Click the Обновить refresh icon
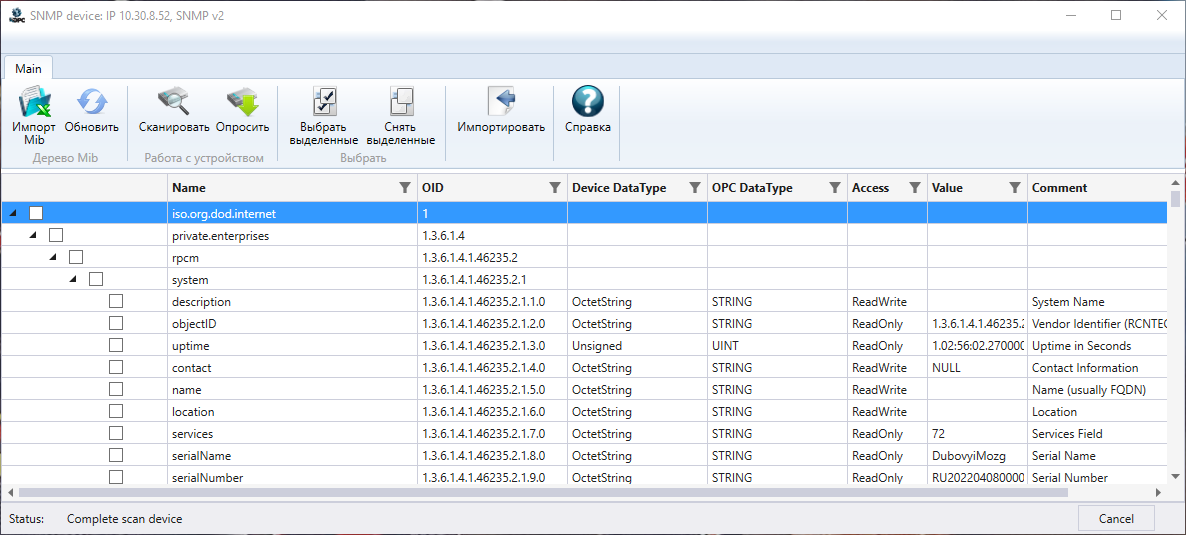Viewport: 1186px width, 535px height. click(92, 101)
